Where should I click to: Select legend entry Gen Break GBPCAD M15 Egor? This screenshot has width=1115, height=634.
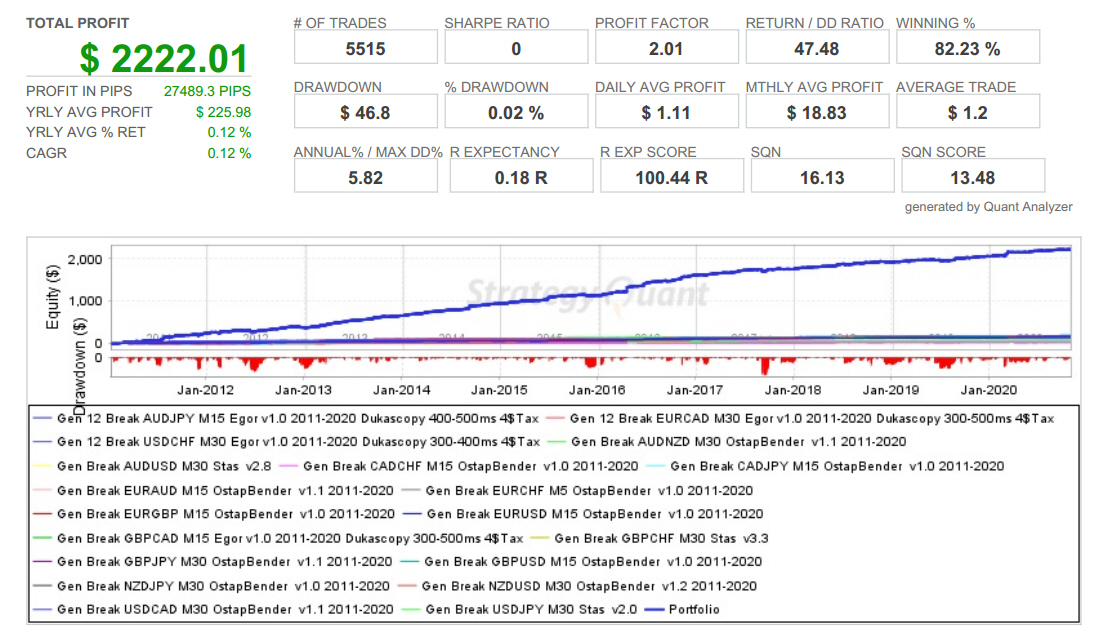click(x=278, y=538)
